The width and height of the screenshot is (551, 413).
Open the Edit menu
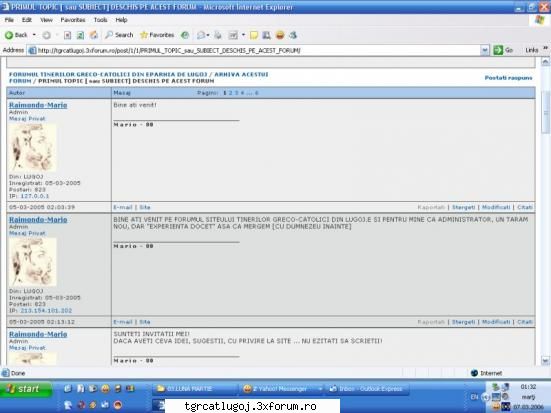pos(27,20)
